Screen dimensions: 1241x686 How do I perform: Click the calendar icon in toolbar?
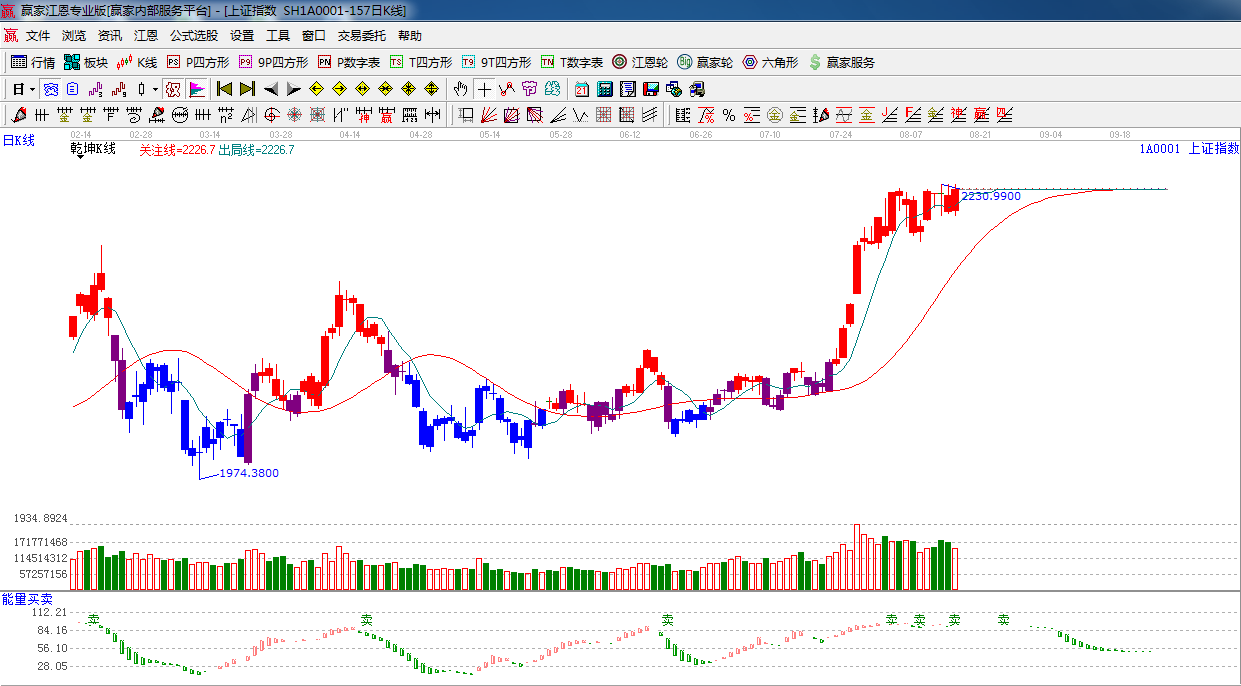point(581,89)
